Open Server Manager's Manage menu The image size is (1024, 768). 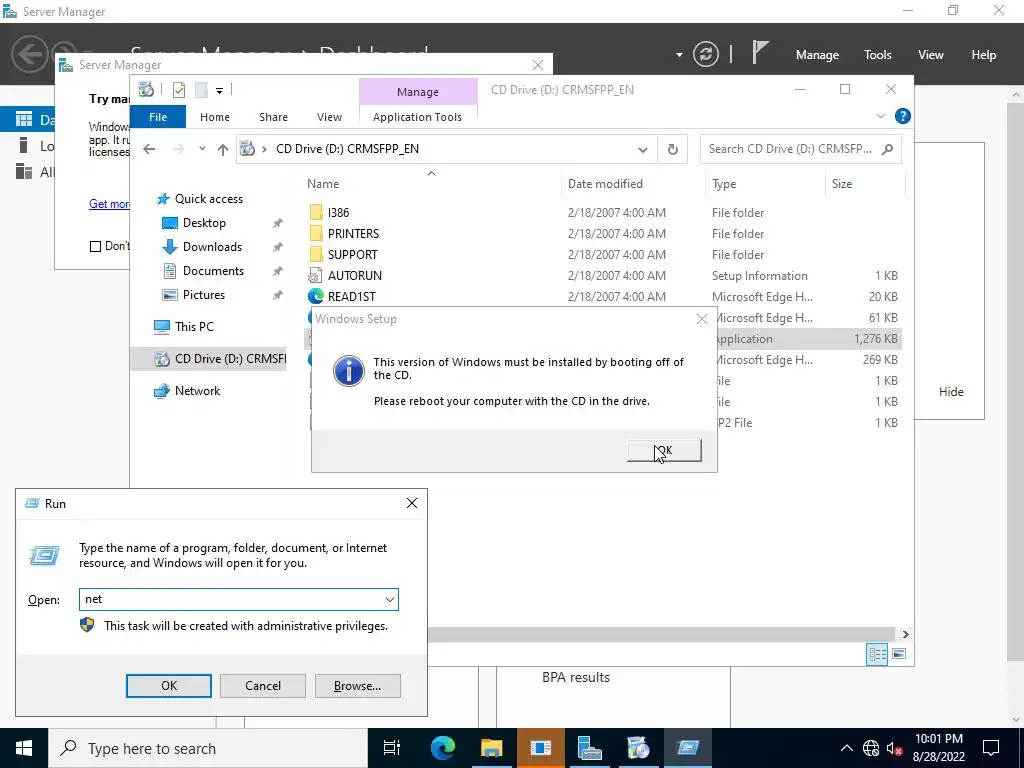click(x=817, y=55)
